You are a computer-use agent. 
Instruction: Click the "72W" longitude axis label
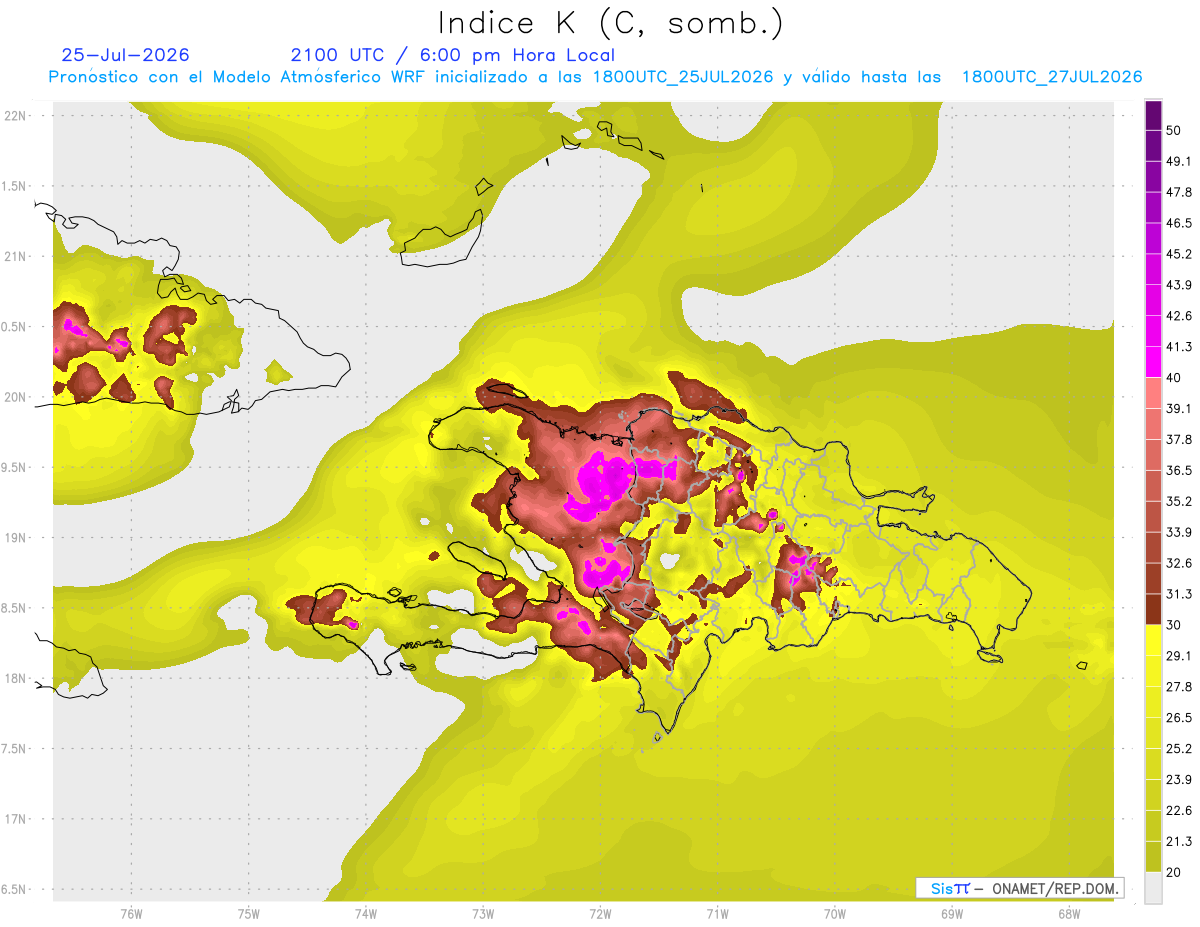(600, 915)
